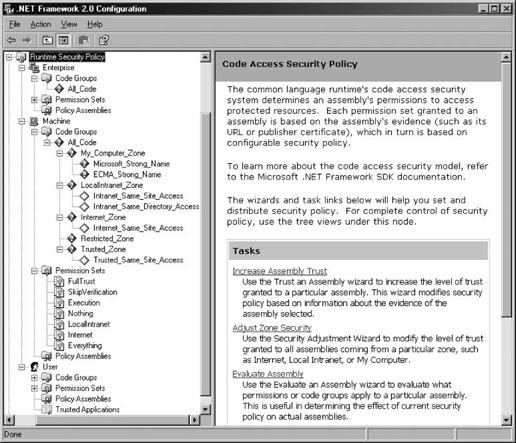
Task: Click Machine Policy Assemblies folder icon
Action: (47, 356)
